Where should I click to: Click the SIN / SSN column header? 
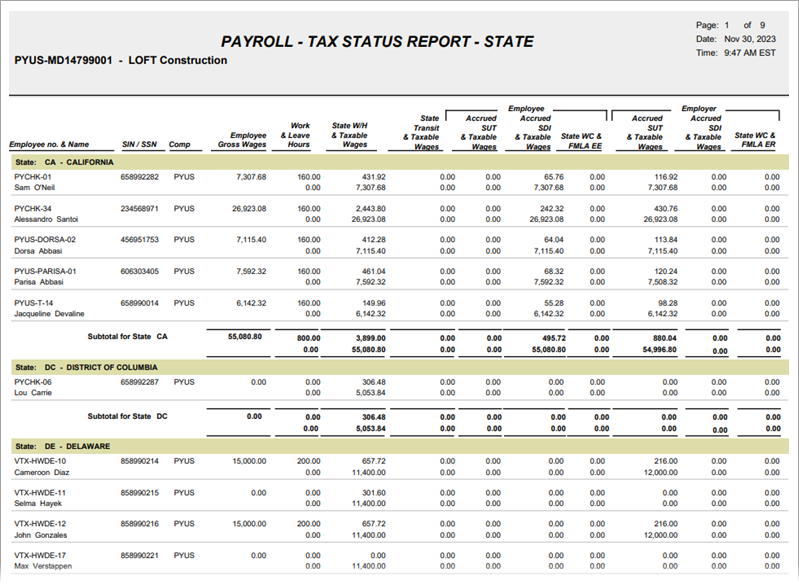point(139,144)
